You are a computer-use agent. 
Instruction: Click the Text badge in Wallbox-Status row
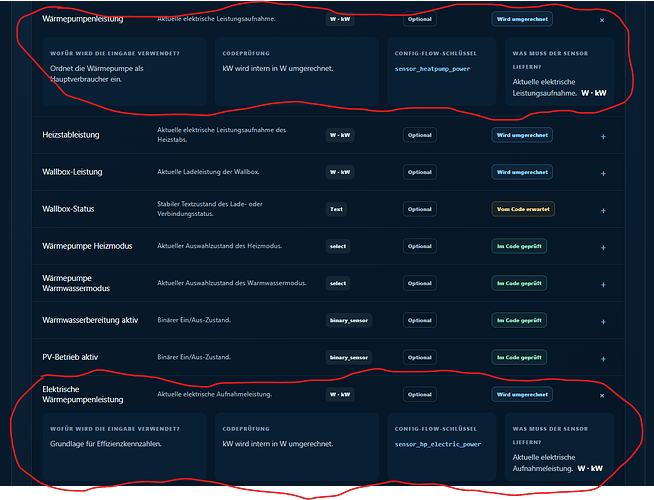(336, 209)
